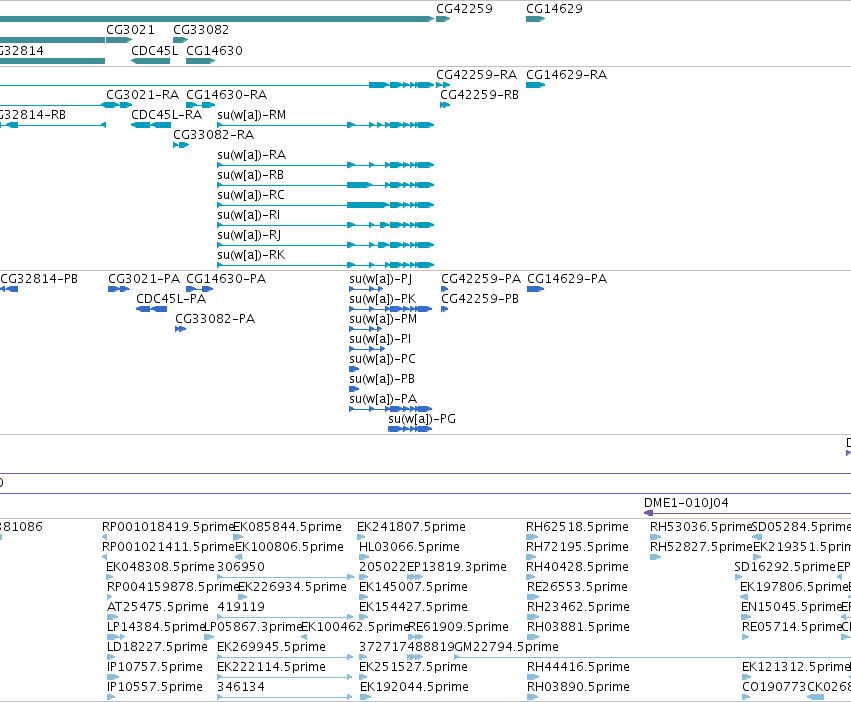Screen dimensions: 851x702
Task: Click EST EK085844.5prime
Action: click(288, 527)
